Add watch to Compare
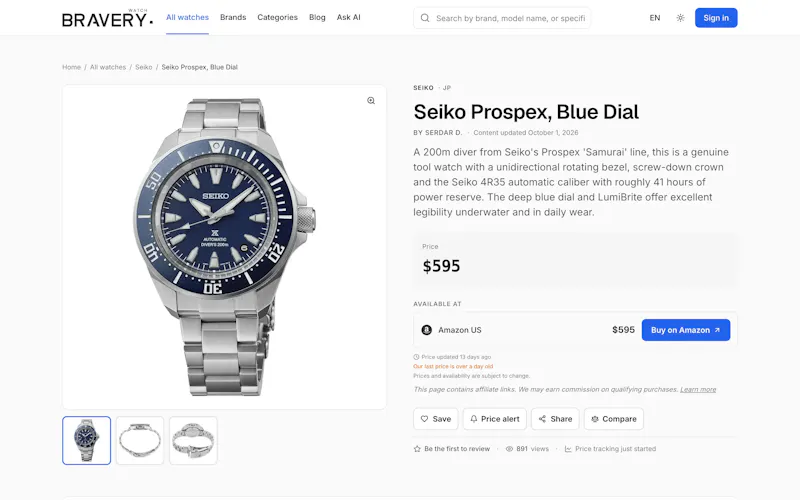800x500 pixels. click(614, 419)
